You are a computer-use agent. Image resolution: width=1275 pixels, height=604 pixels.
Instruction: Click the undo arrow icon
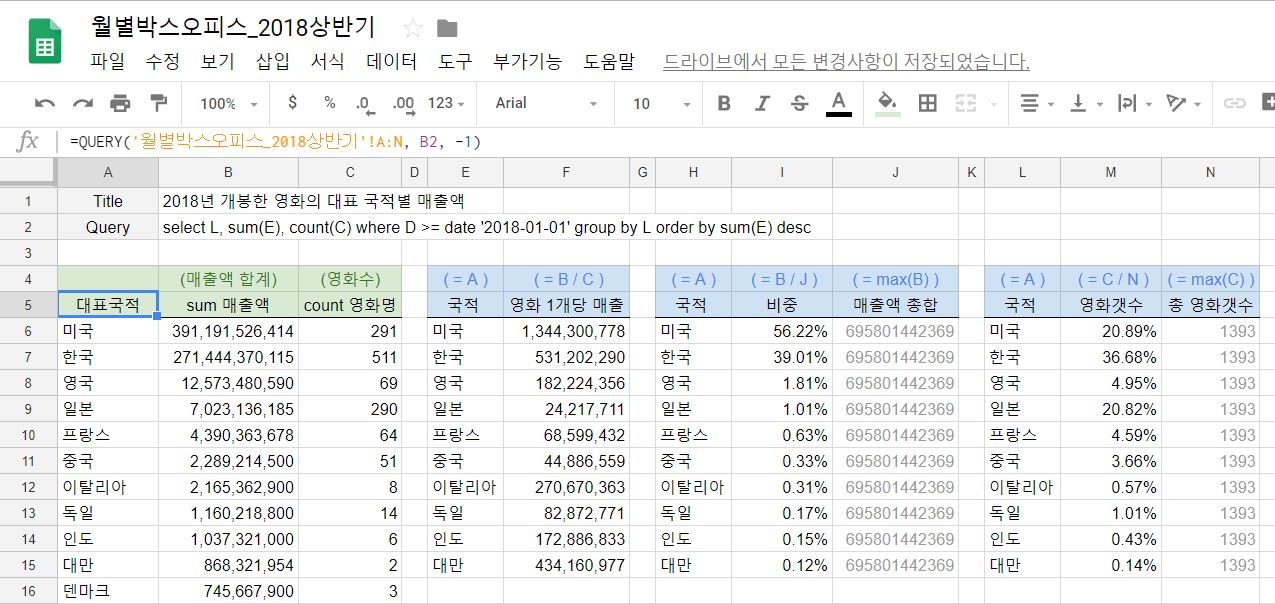click(x=45, y=103)
